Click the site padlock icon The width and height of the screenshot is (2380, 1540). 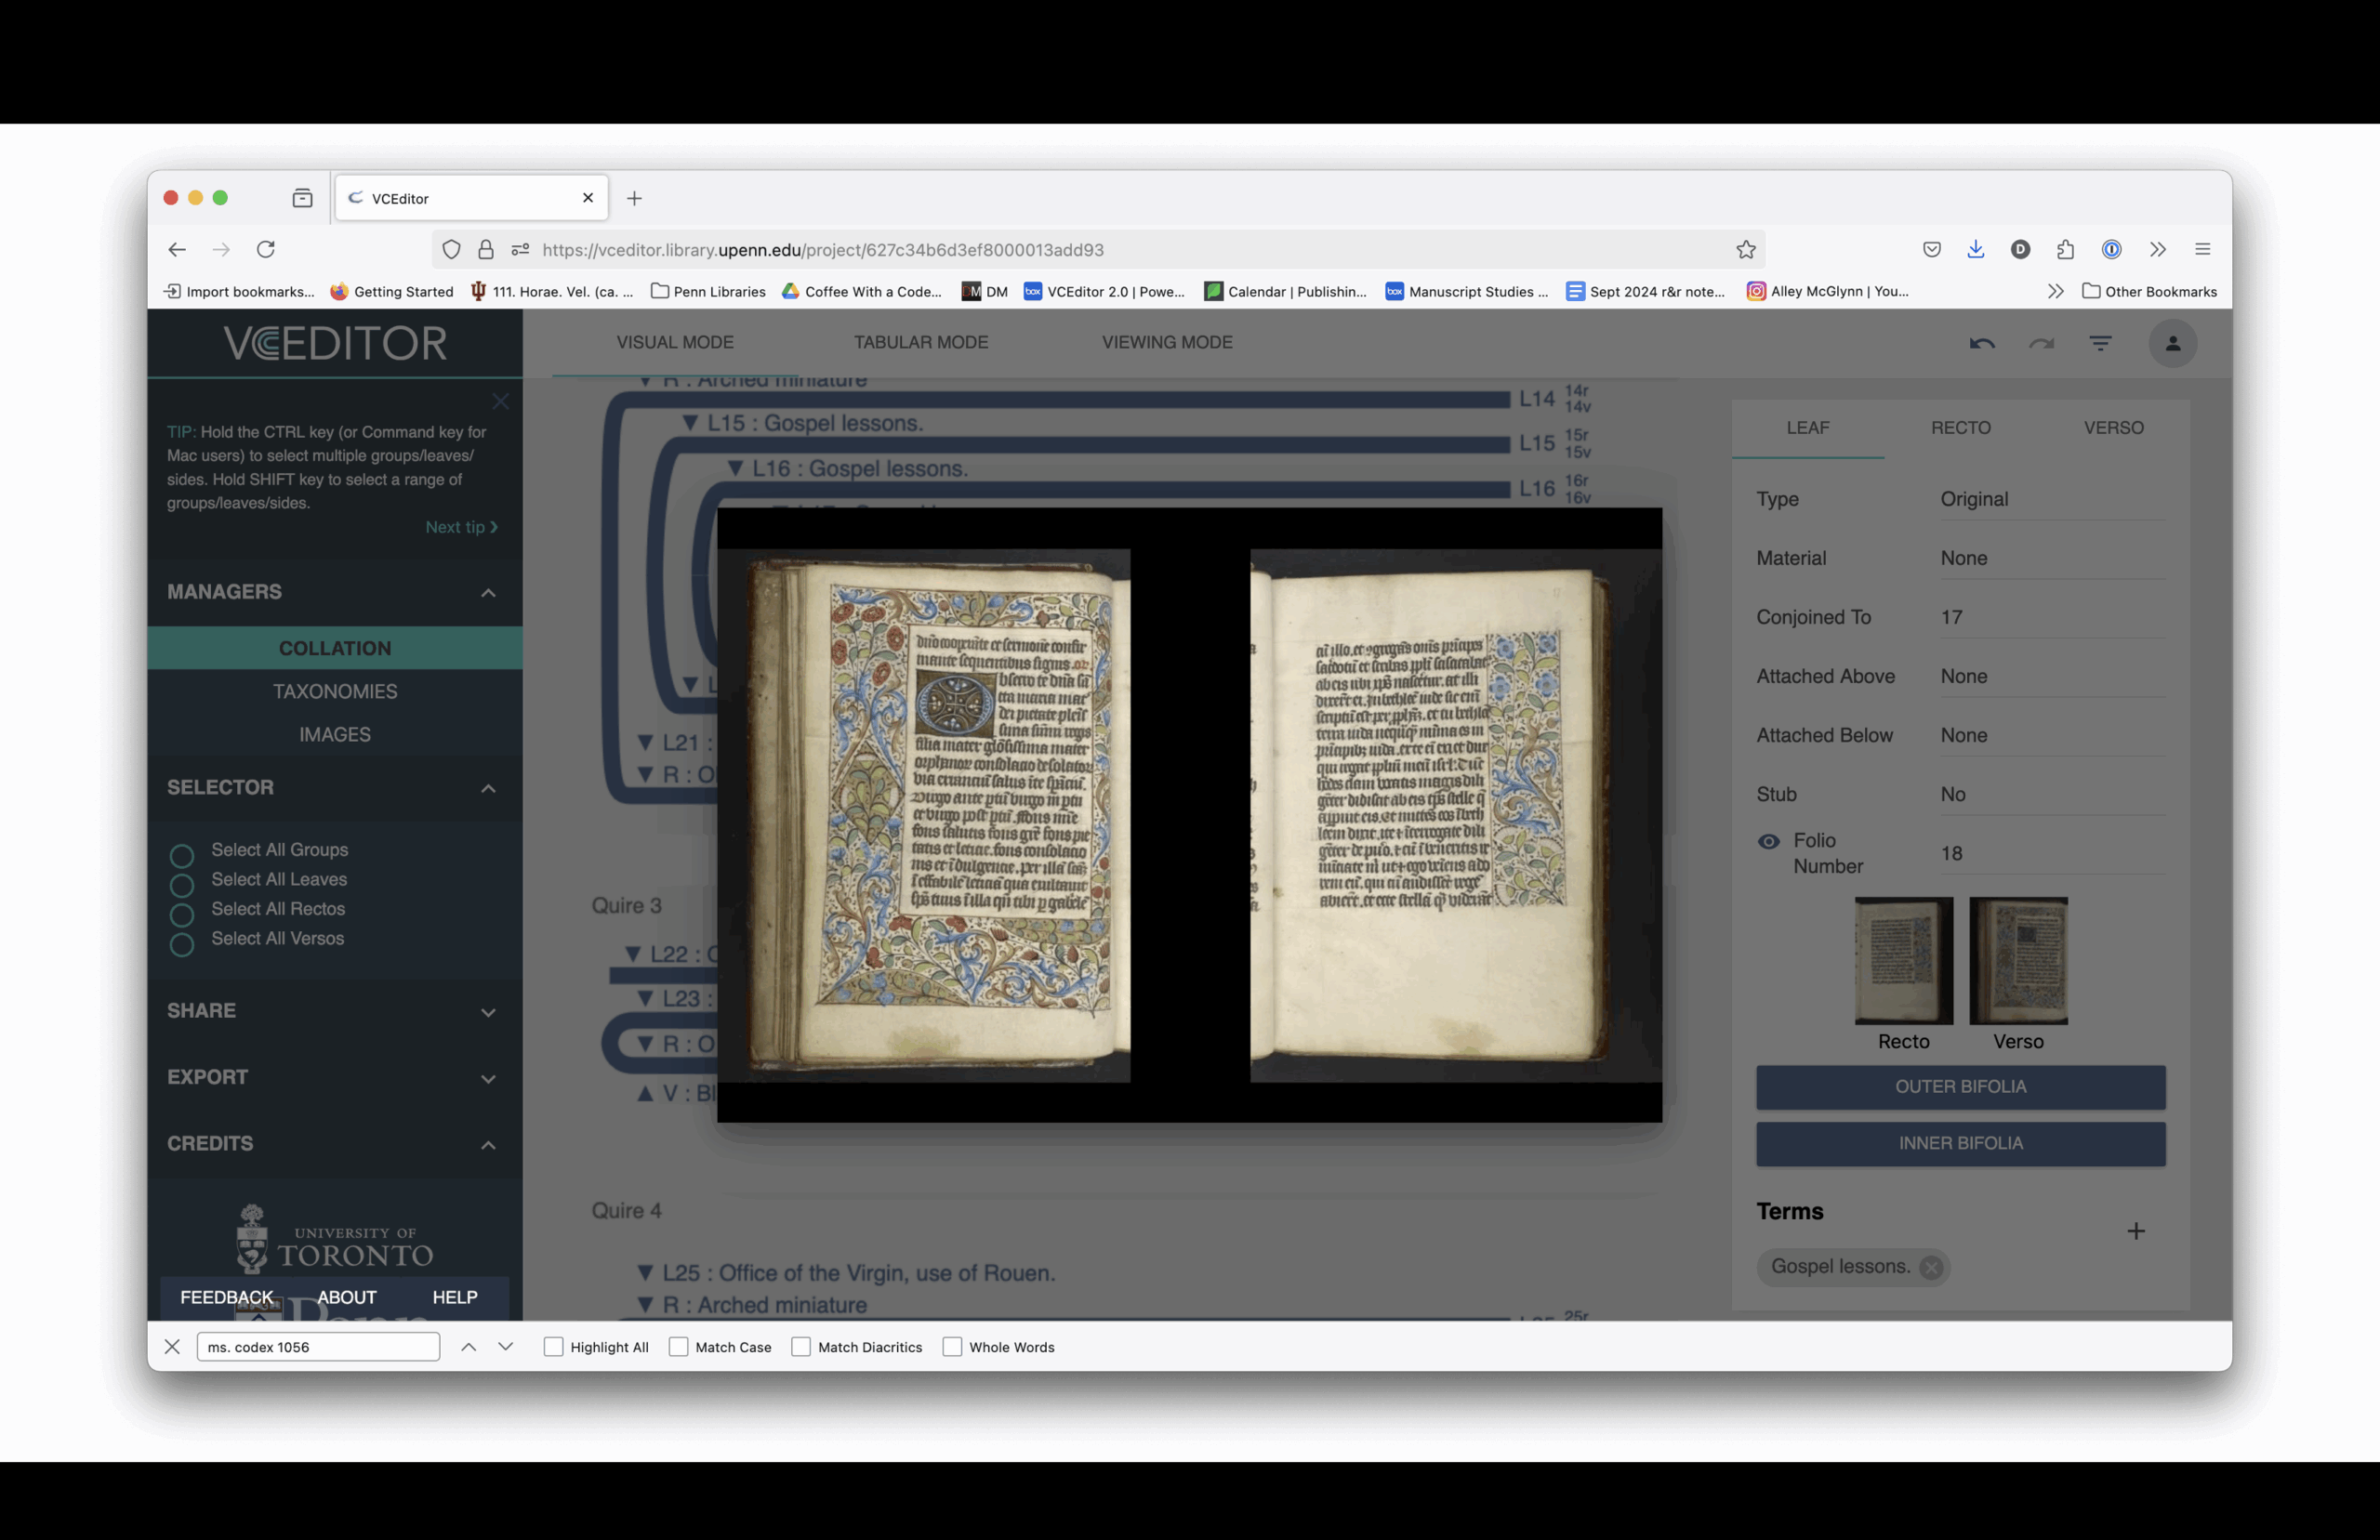pyautogui.click(x=486, y=250)
